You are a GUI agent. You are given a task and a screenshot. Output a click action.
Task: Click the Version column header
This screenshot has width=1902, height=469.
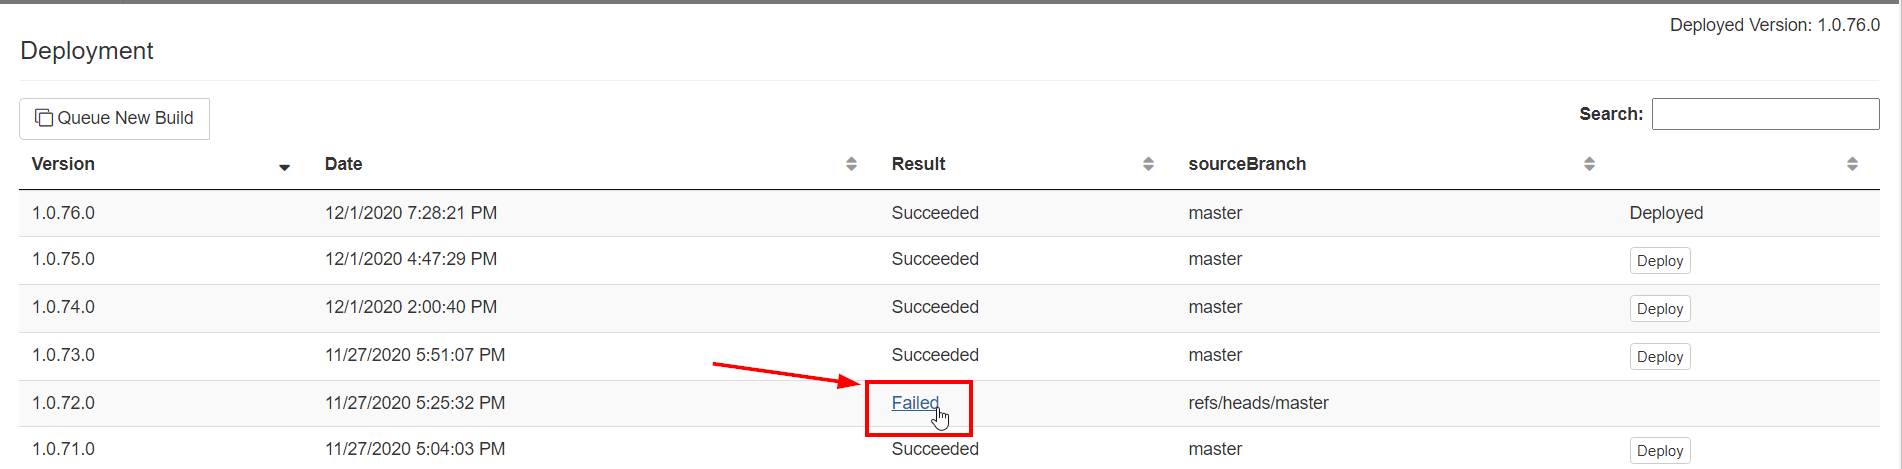point(63,164)
